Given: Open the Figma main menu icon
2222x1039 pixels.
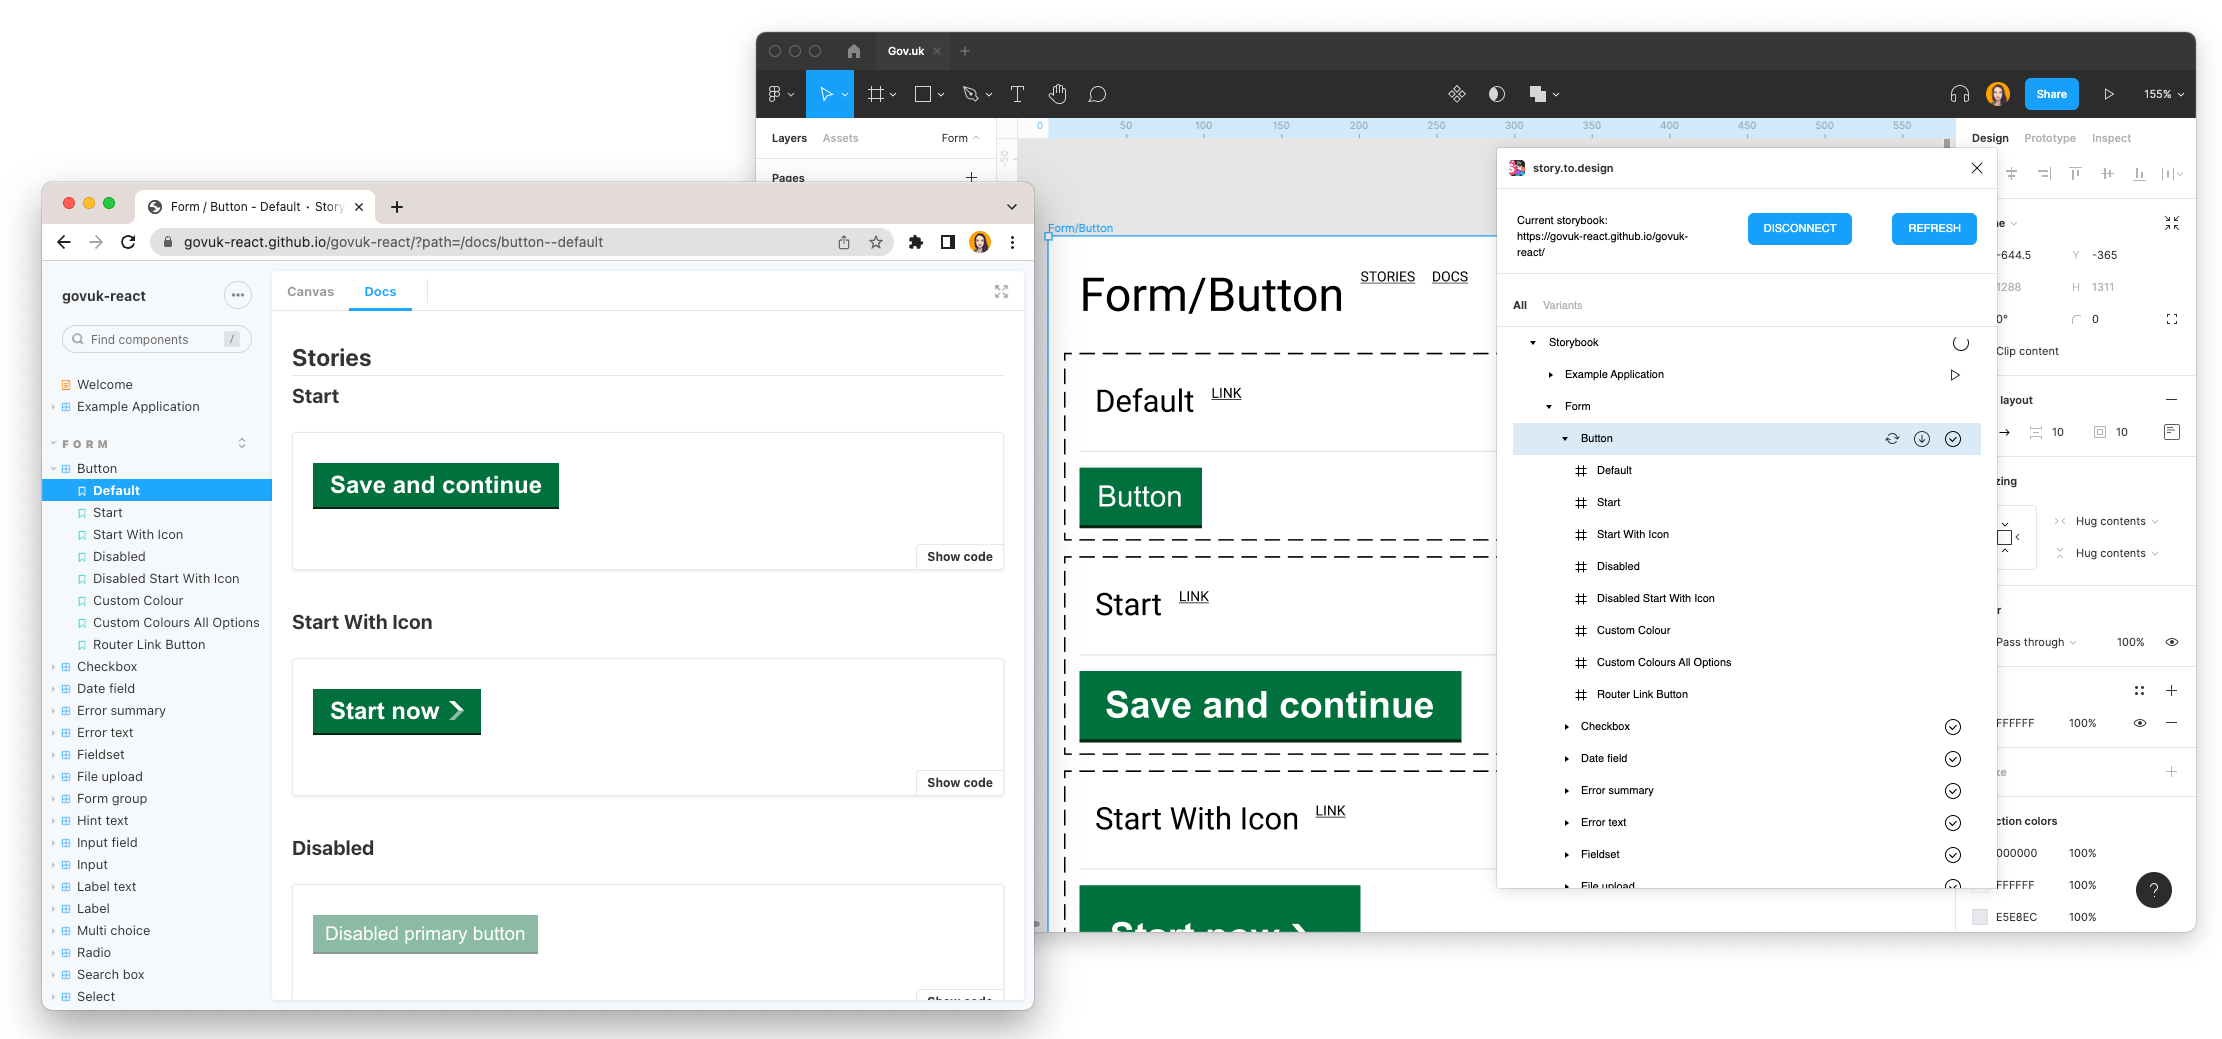Looking at the screenshot, I should coord(775,94).
